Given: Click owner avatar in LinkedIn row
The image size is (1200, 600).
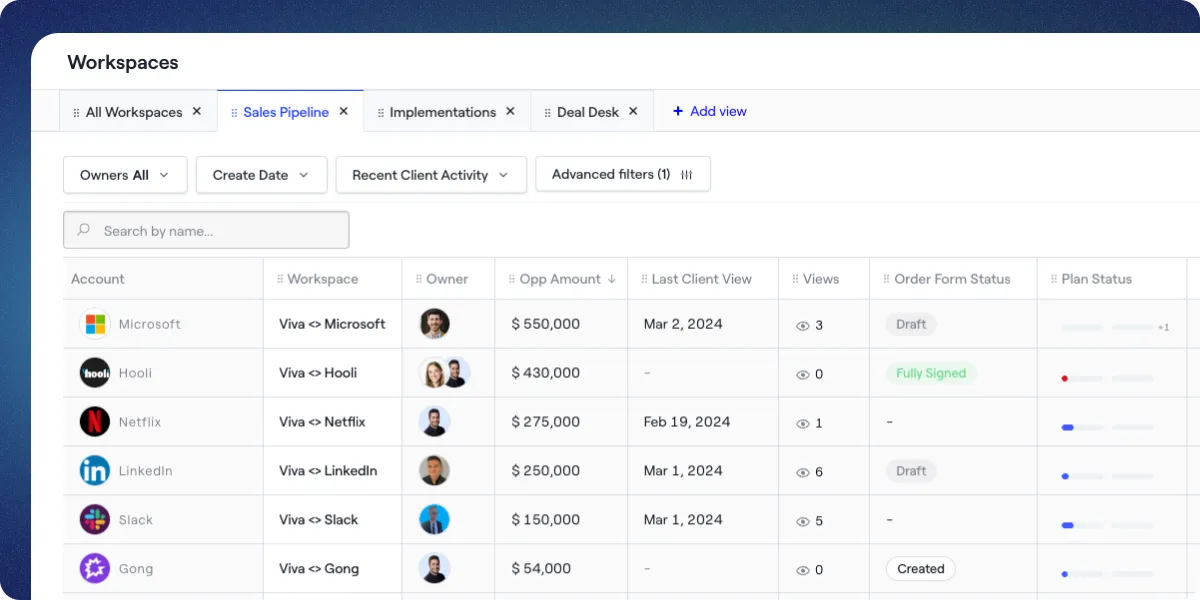Looking at the screenshot, I should [x=434, y=471].
